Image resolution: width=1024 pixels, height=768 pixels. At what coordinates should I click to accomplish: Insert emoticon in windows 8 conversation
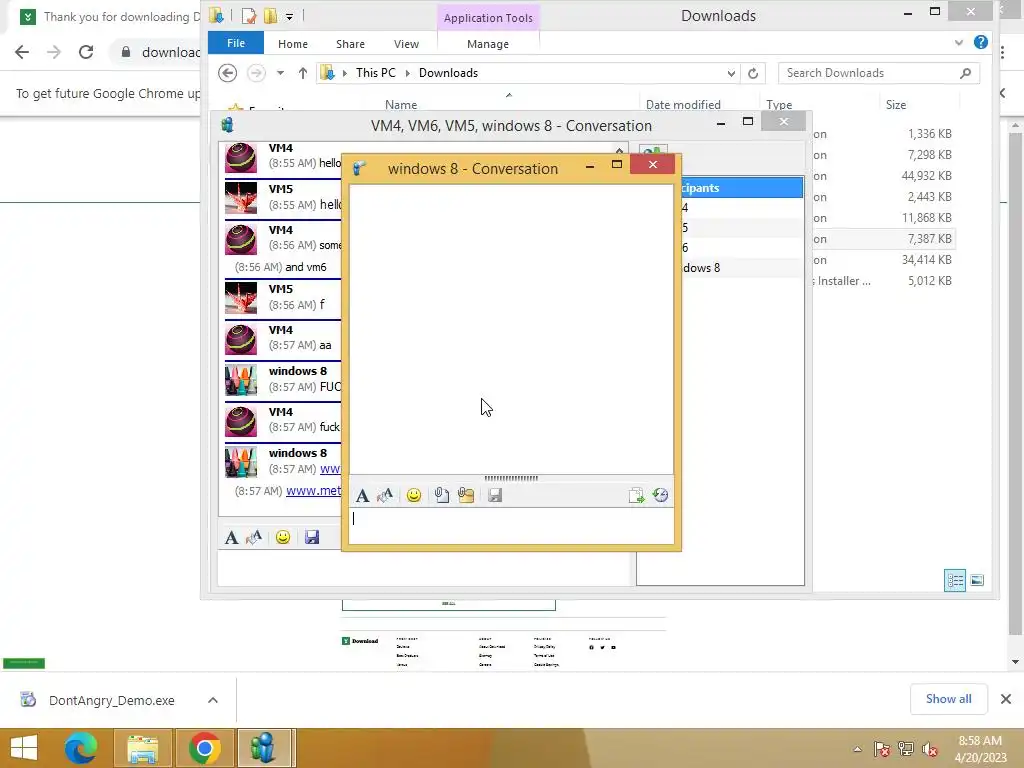pos(413,496)
